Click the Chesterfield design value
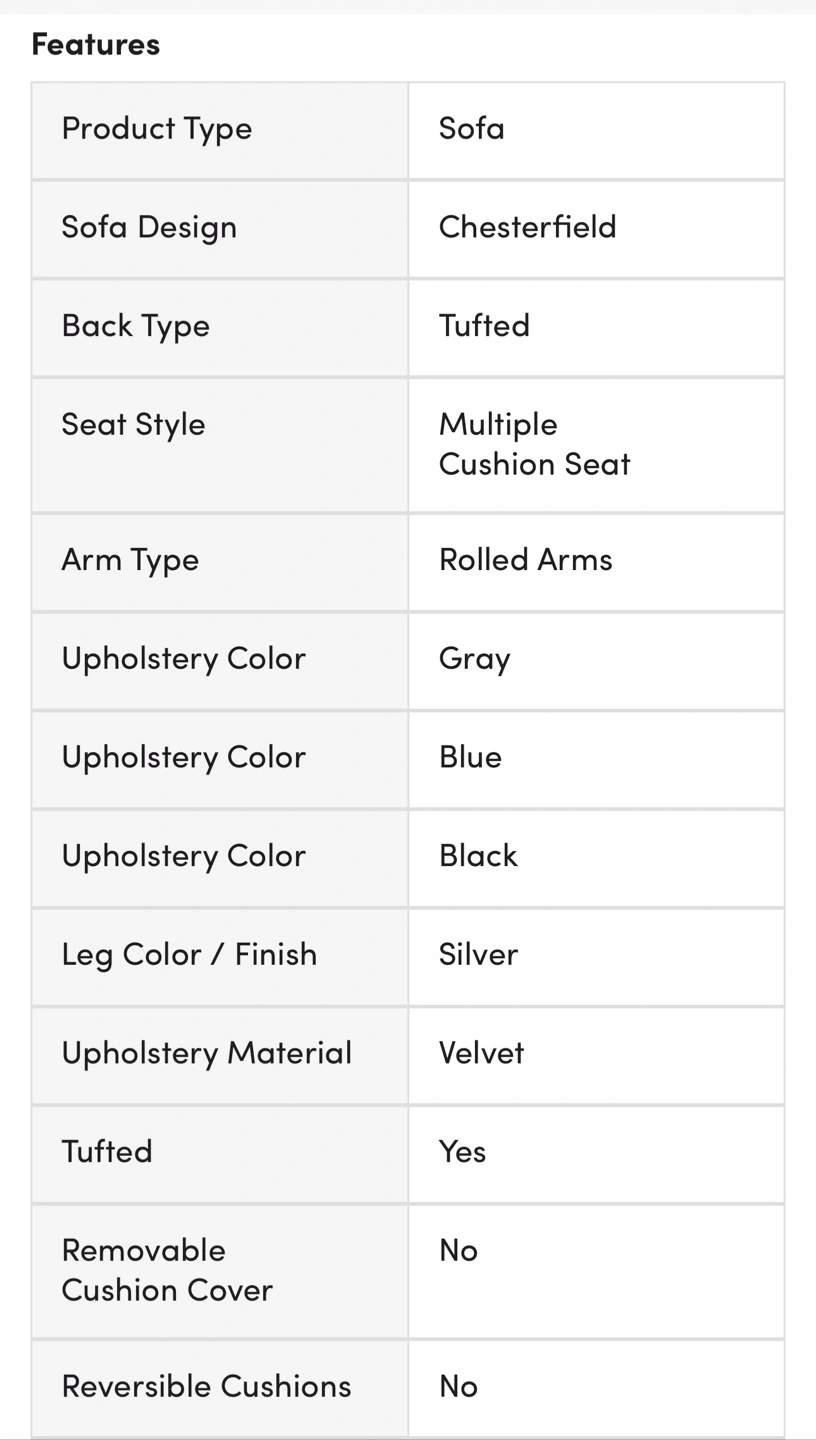 point(527,227)
